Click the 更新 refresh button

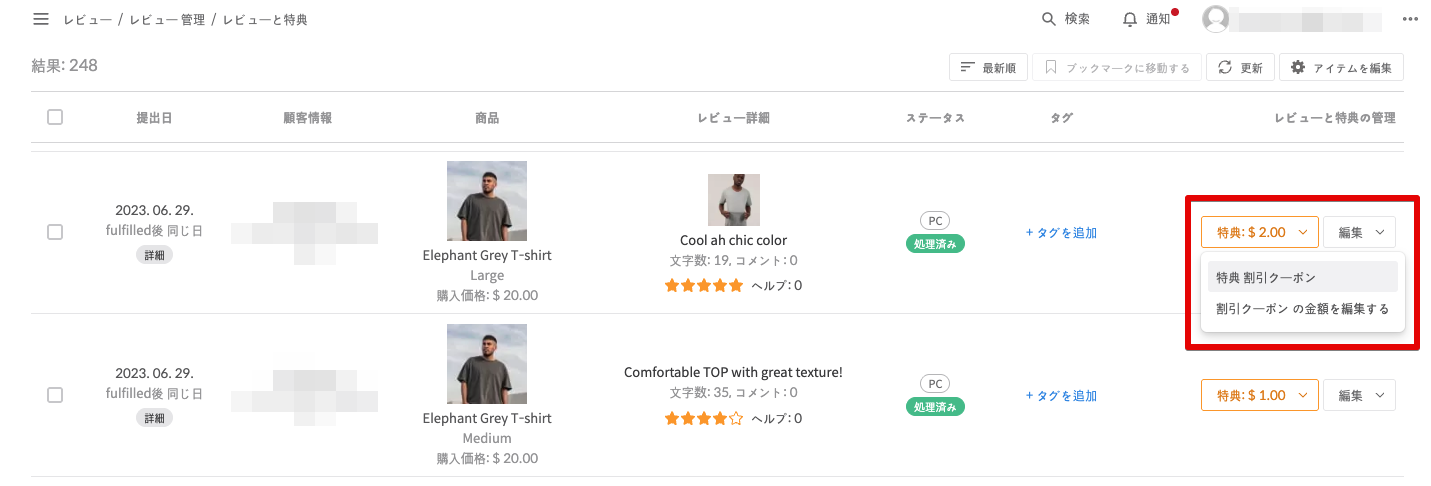click(1240, 68)
